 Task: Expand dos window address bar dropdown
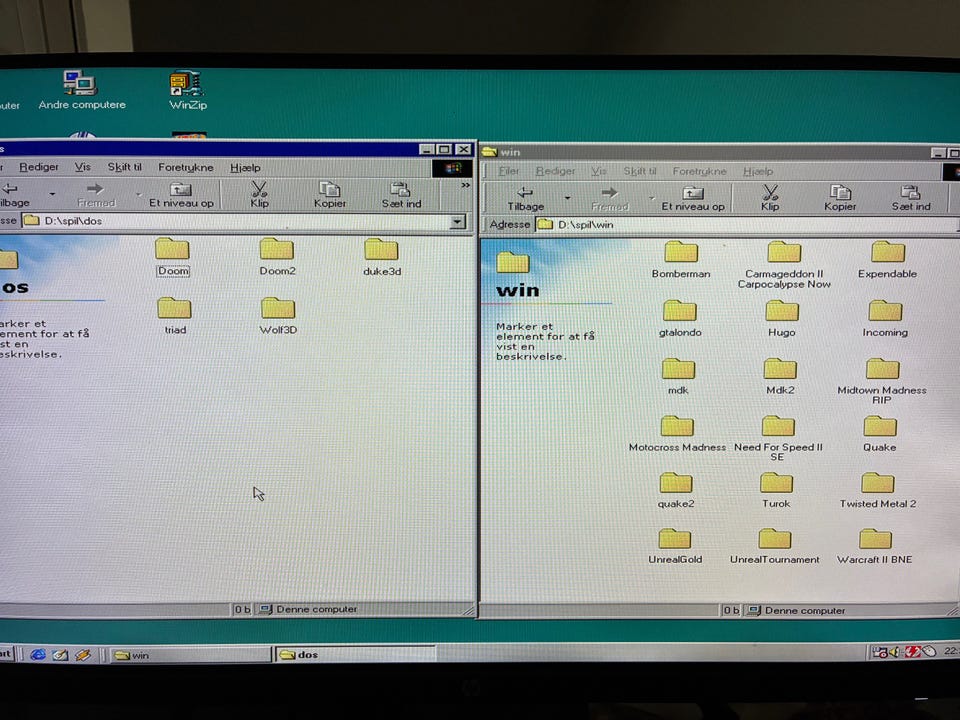[x=457, y=221]
